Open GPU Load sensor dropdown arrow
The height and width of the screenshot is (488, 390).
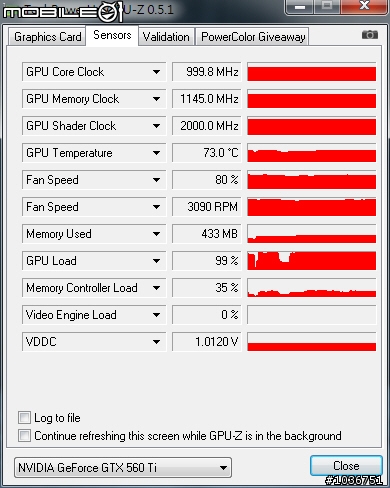(x=156, y=261)
